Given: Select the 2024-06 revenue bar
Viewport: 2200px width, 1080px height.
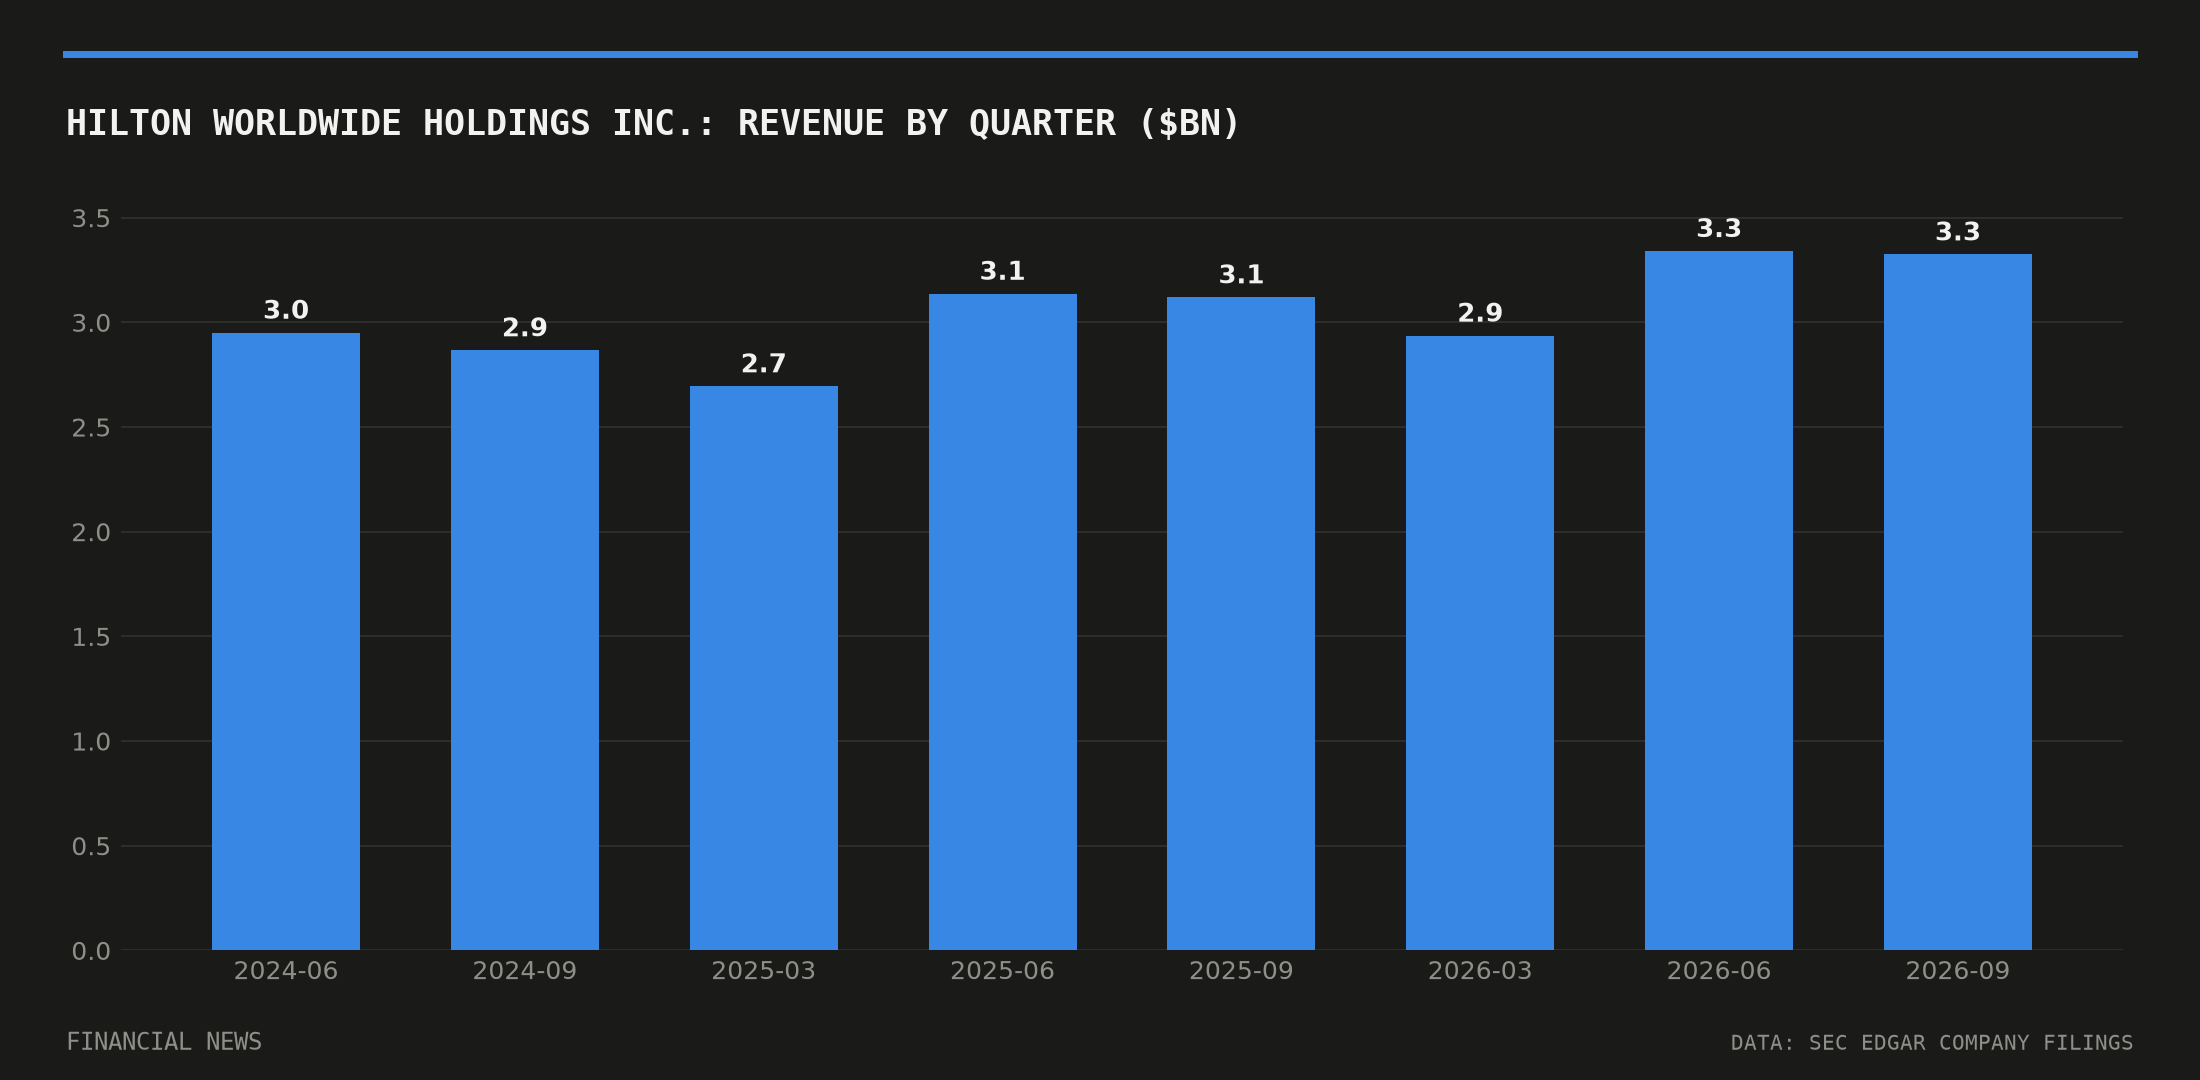Looking at the screenshot, I should 286,641.
